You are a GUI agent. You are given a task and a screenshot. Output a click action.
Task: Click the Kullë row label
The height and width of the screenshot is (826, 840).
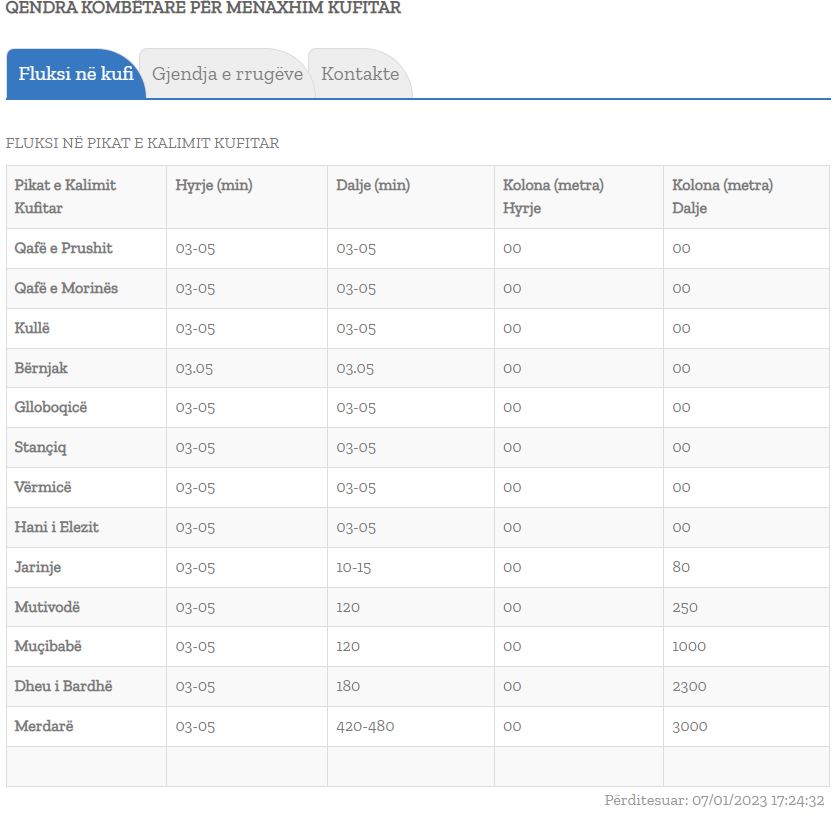32,328
